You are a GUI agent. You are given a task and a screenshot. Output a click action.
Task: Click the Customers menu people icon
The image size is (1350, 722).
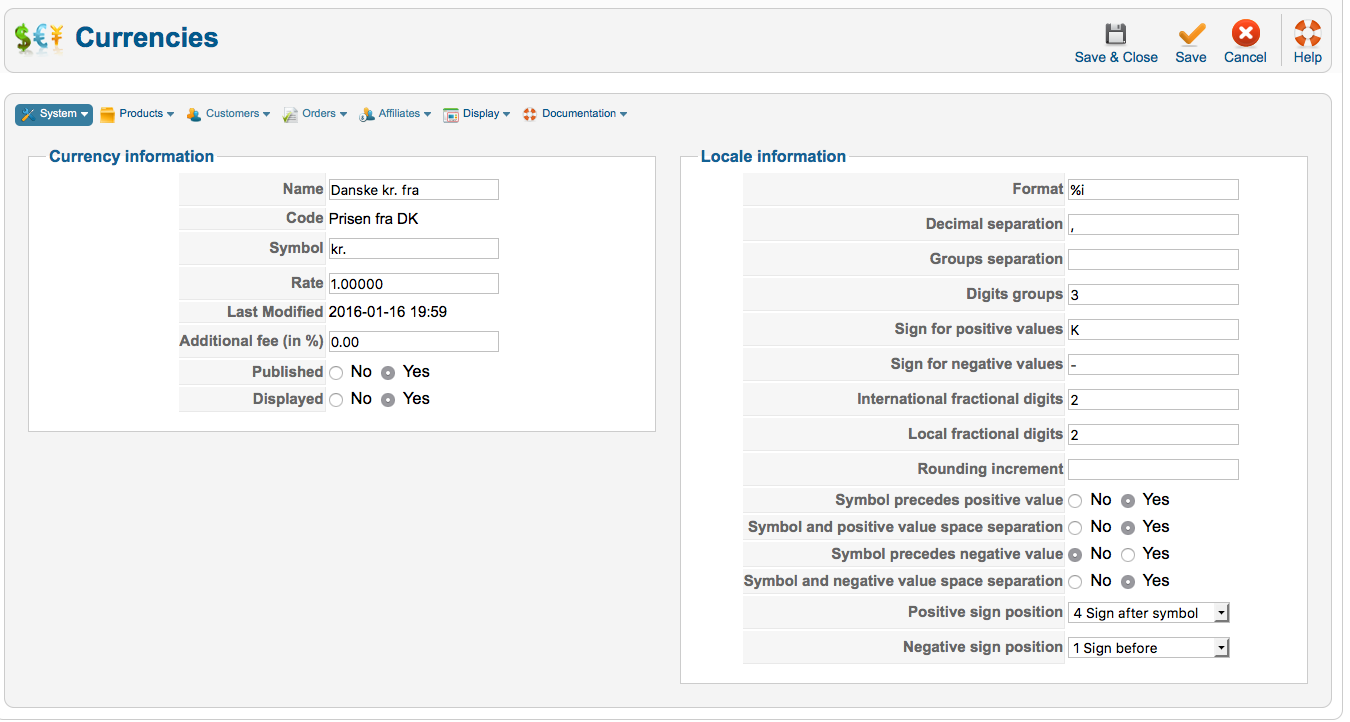194,114
